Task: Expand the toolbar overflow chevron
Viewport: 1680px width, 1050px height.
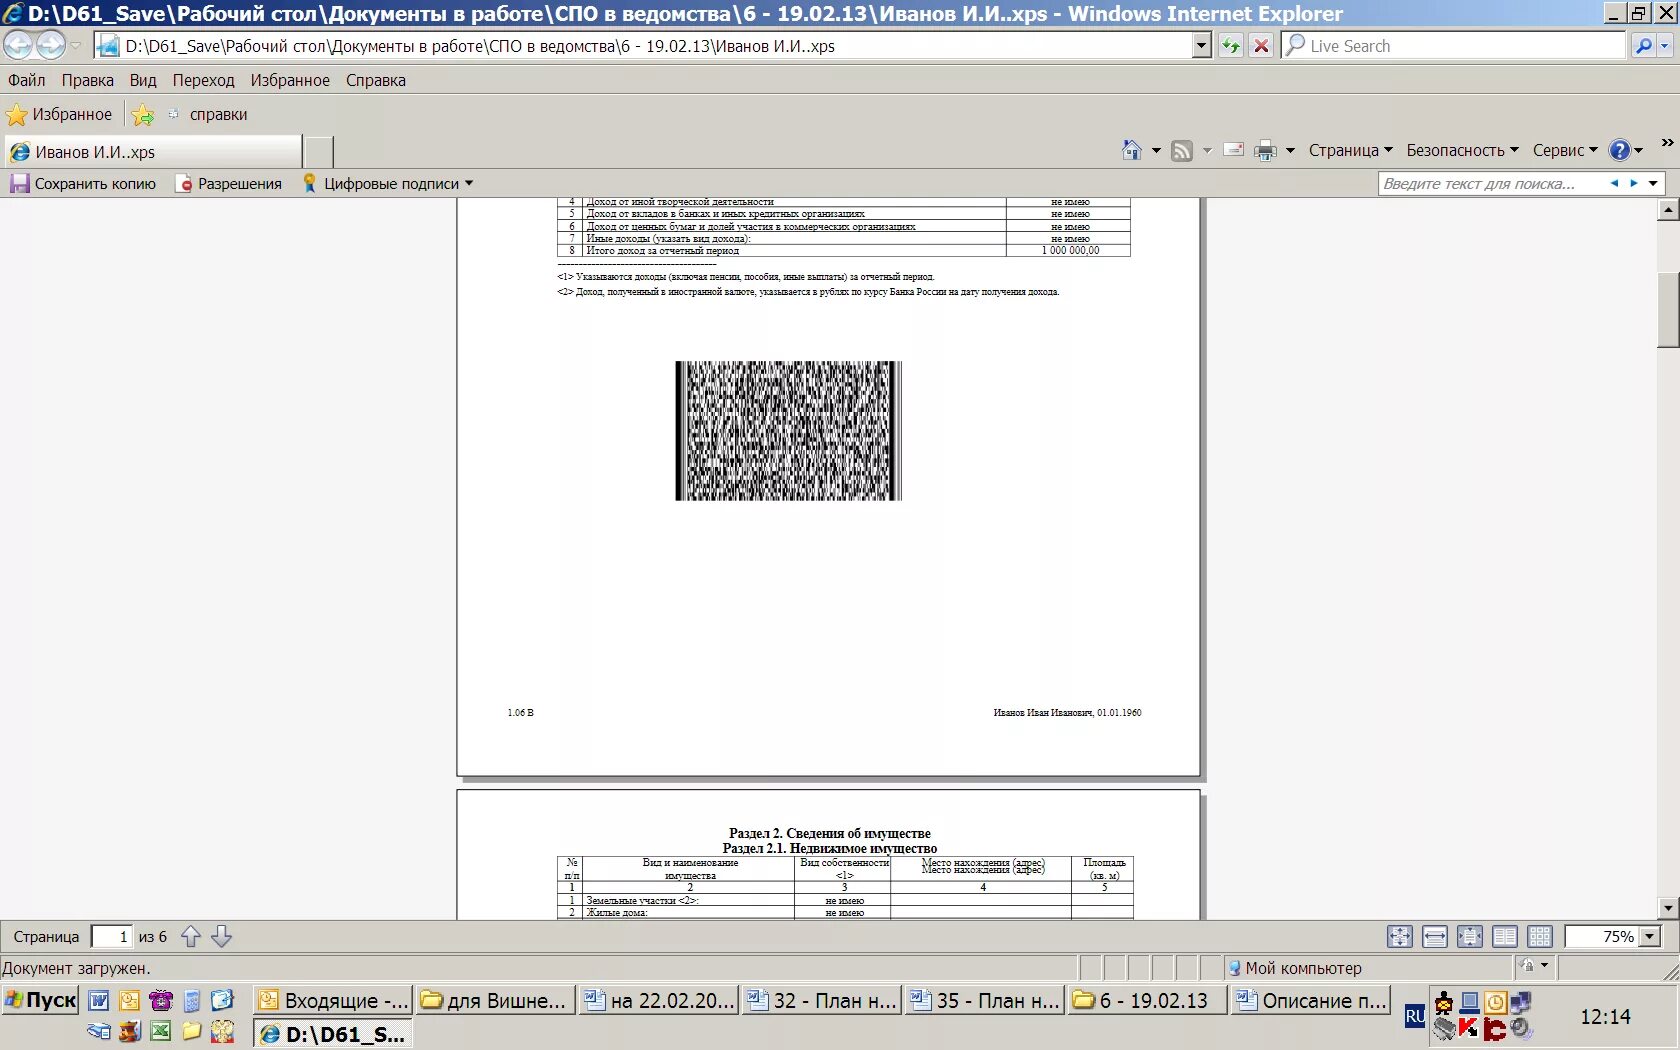Action: [x=1667, y=143]
